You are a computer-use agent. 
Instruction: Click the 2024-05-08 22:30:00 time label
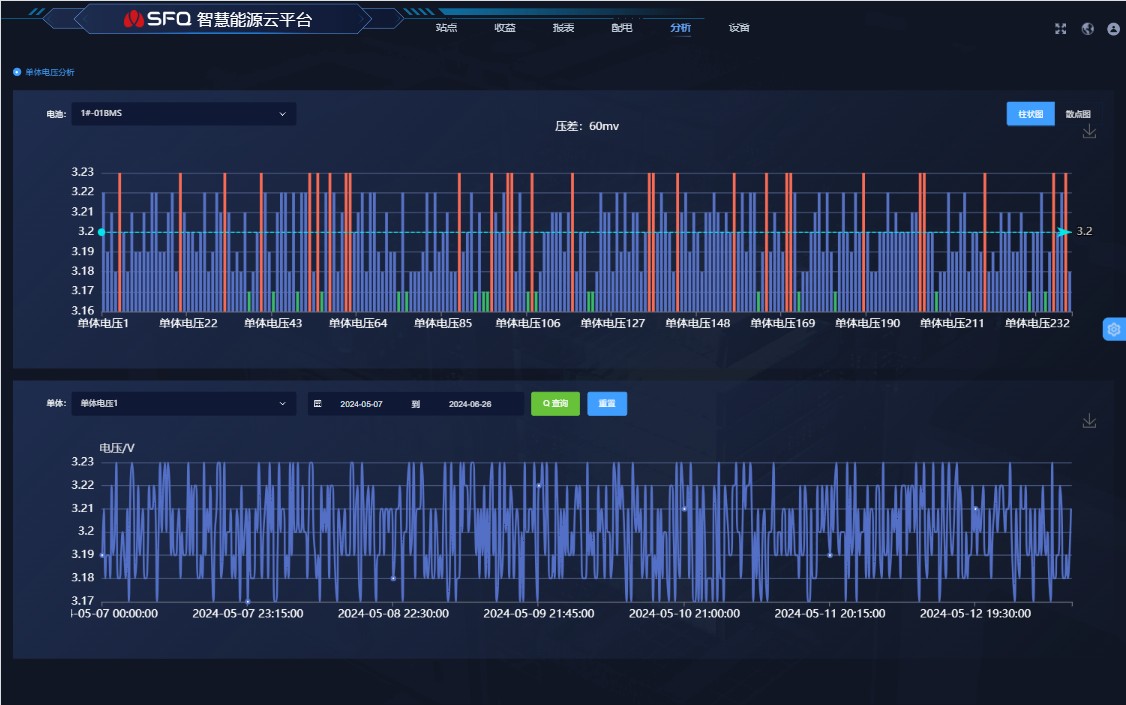tap(394, 614)
